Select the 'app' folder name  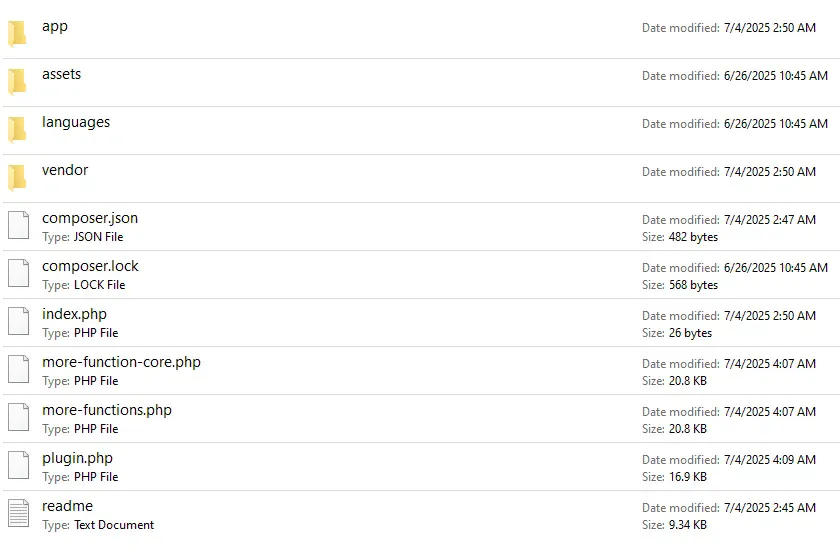pos(55,26)
